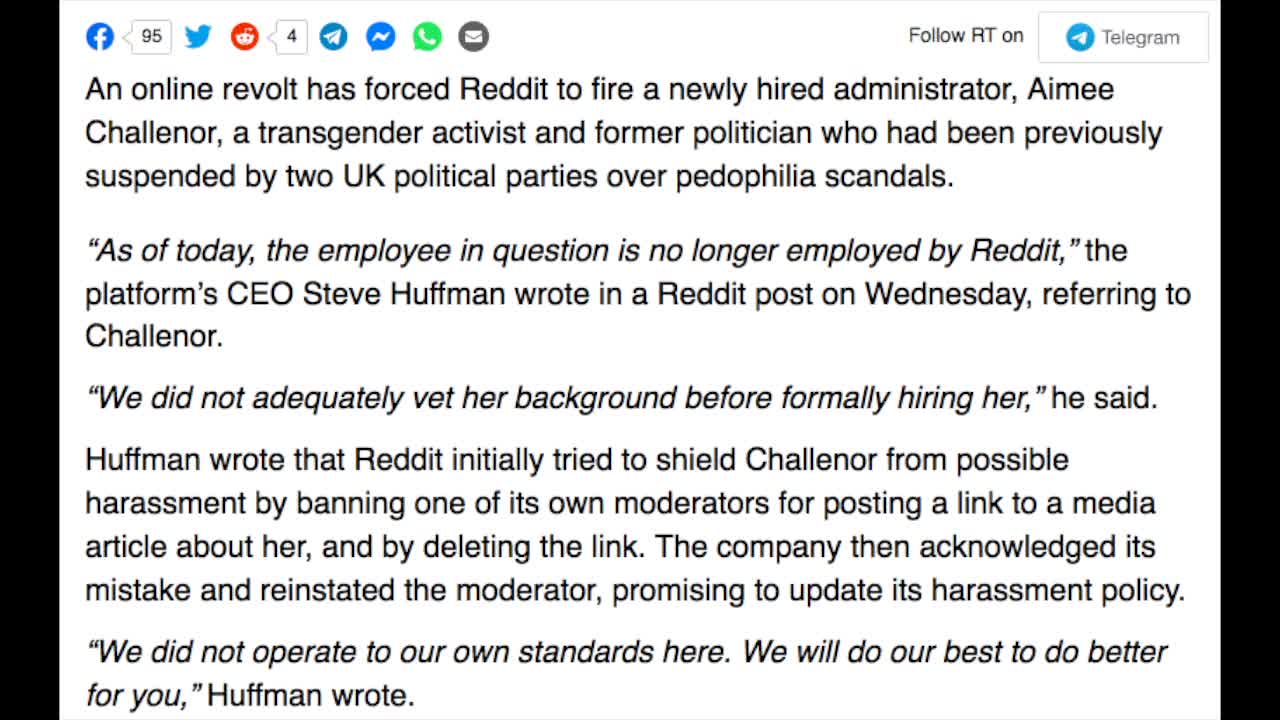The width and height of the screenshot is (1280, 720).
Task: Click the paragraph about banning moderators
Action: [x=635, y=525]
